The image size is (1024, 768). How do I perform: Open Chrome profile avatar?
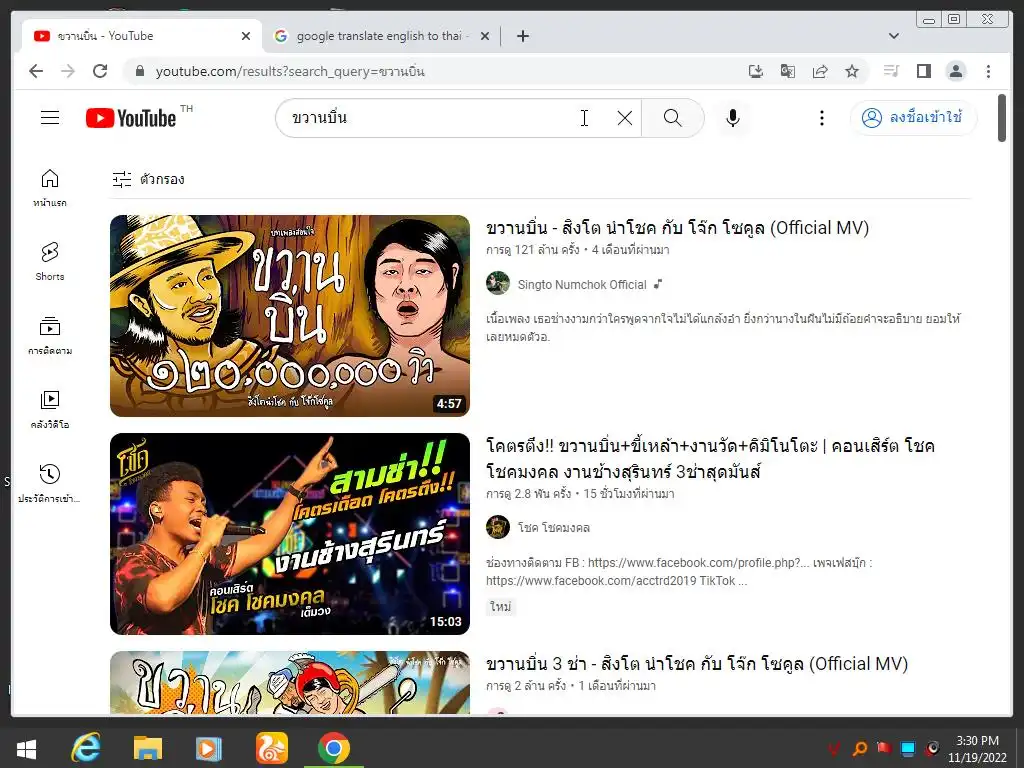955,71
